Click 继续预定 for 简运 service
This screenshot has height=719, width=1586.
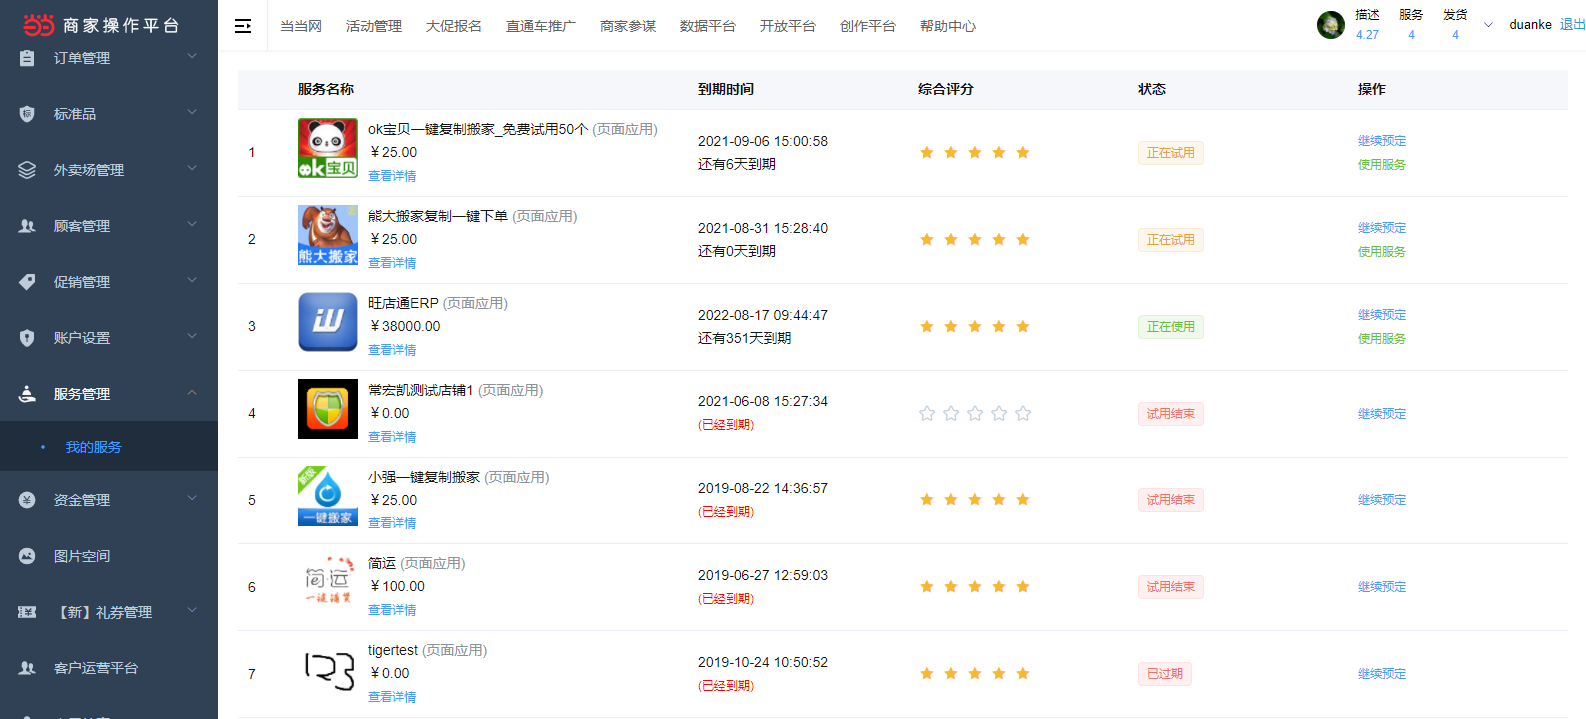(1382, 587)
